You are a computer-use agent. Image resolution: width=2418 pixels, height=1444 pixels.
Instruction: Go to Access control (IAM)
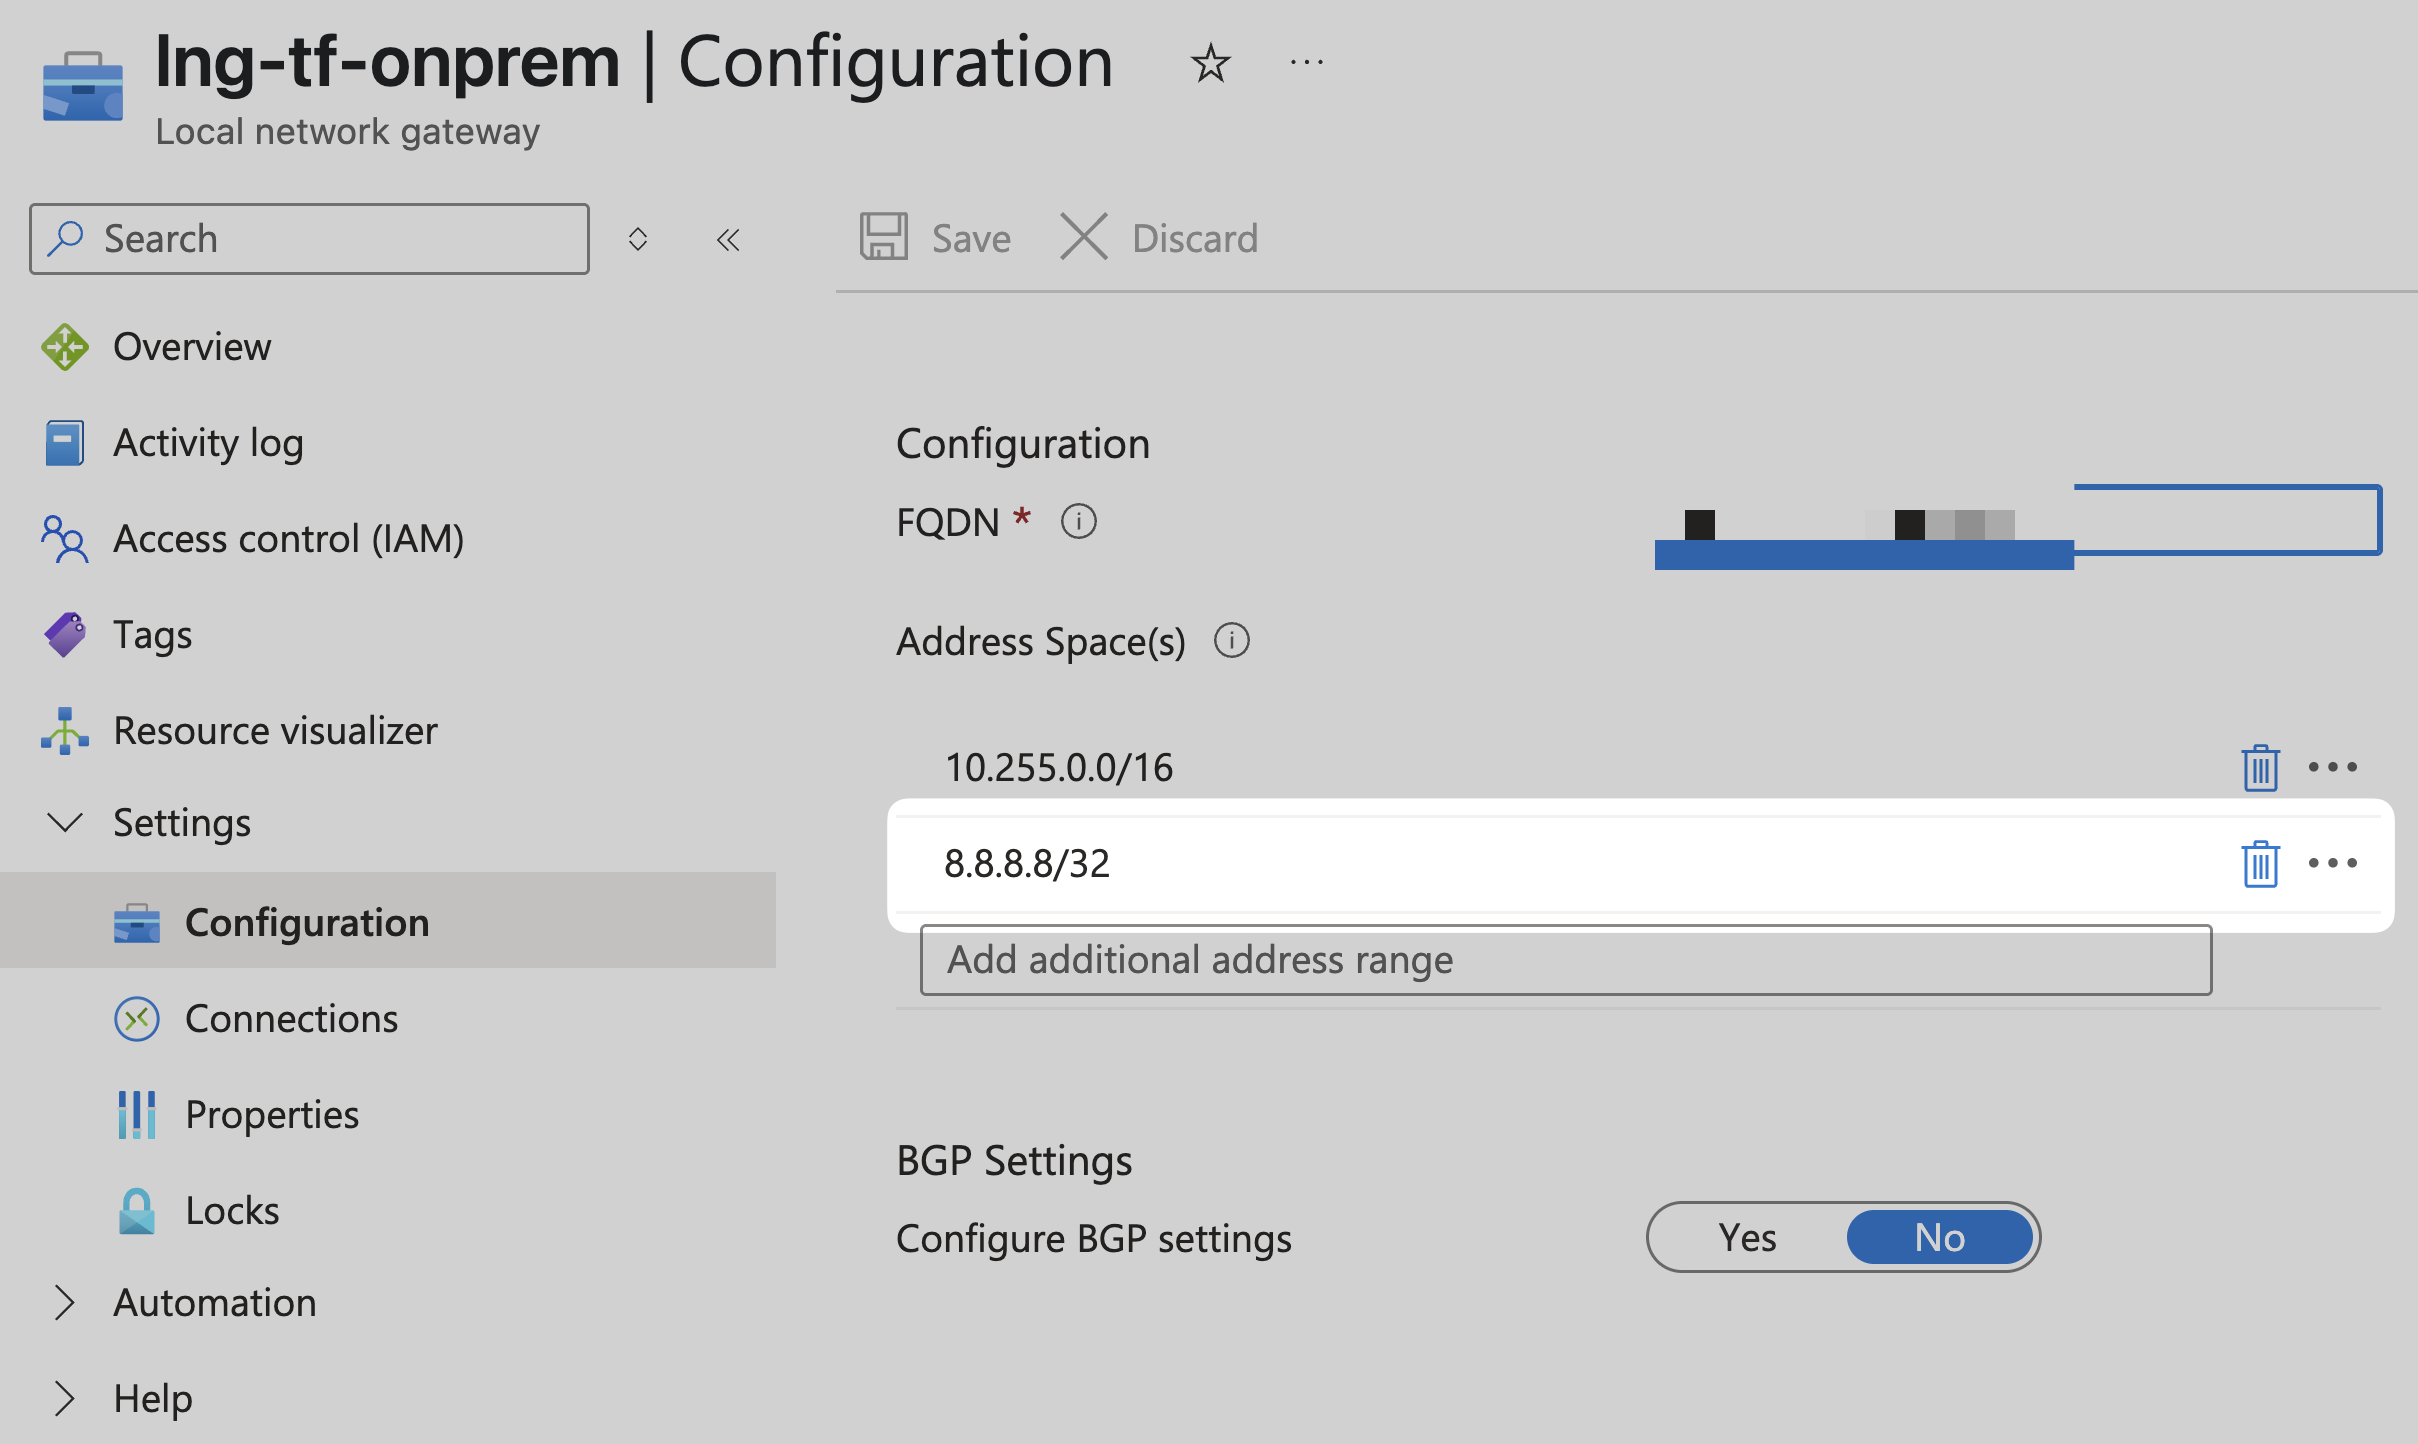[x=288, y=539]
